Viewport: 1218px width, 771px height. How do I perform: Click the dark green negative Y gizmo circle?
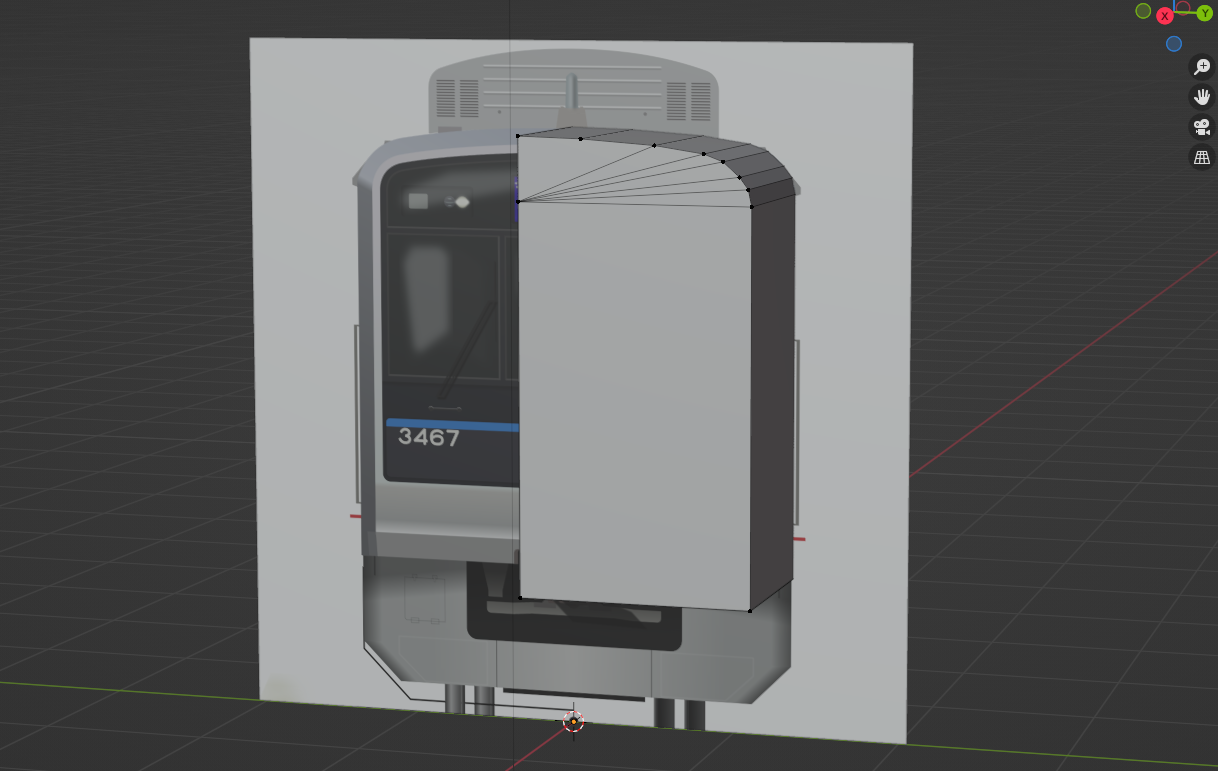[x=1143, y=11]
